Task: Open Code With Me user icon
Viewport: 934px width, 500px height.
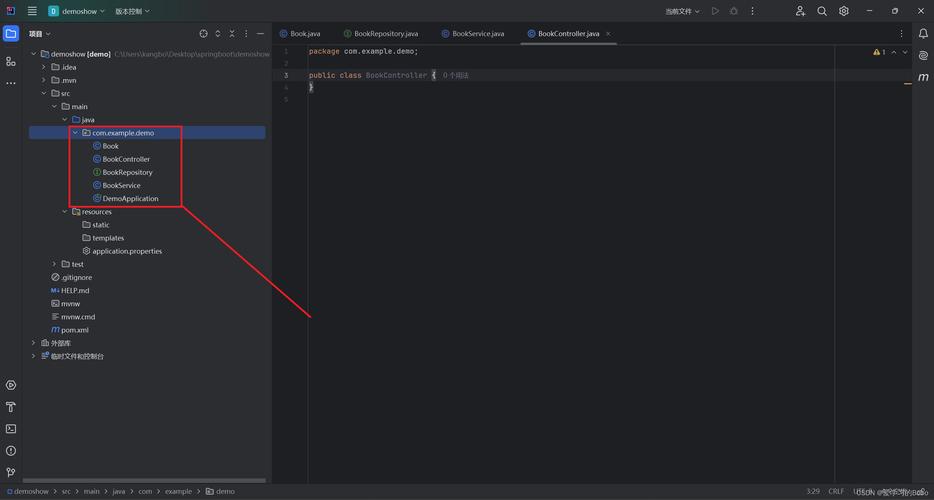Action: [800, 11]
